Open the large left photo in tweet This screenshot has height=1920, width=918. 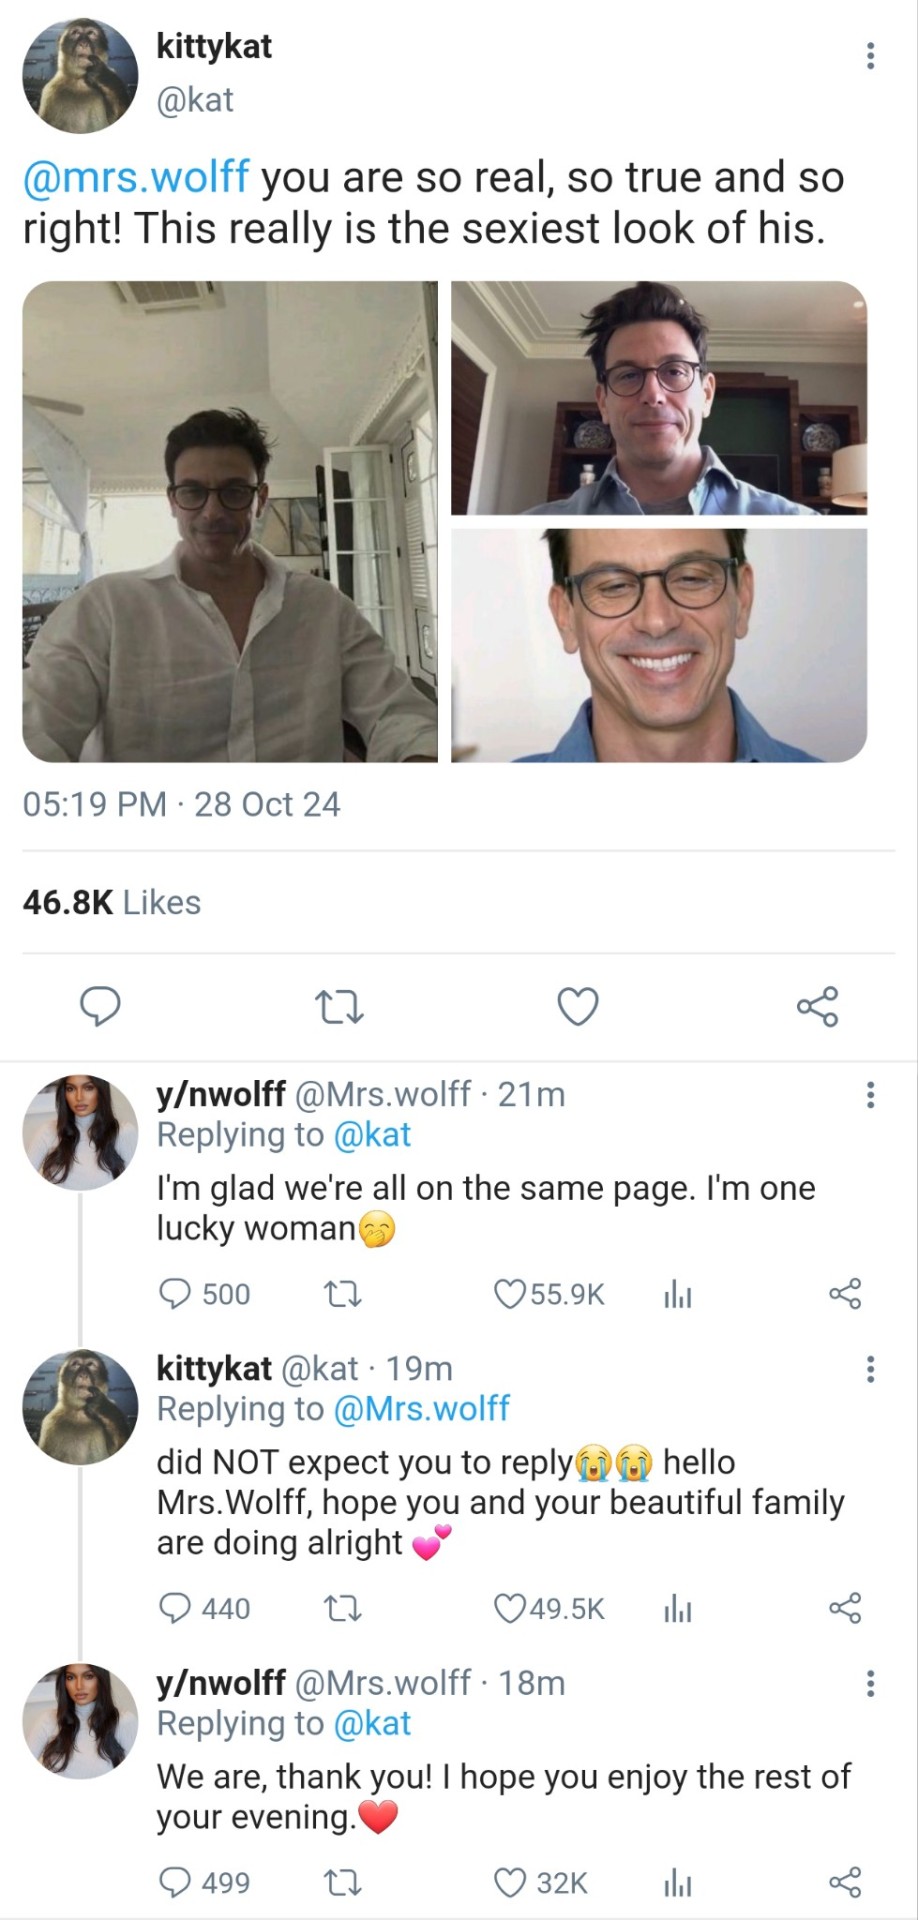(x=230, y=521)
